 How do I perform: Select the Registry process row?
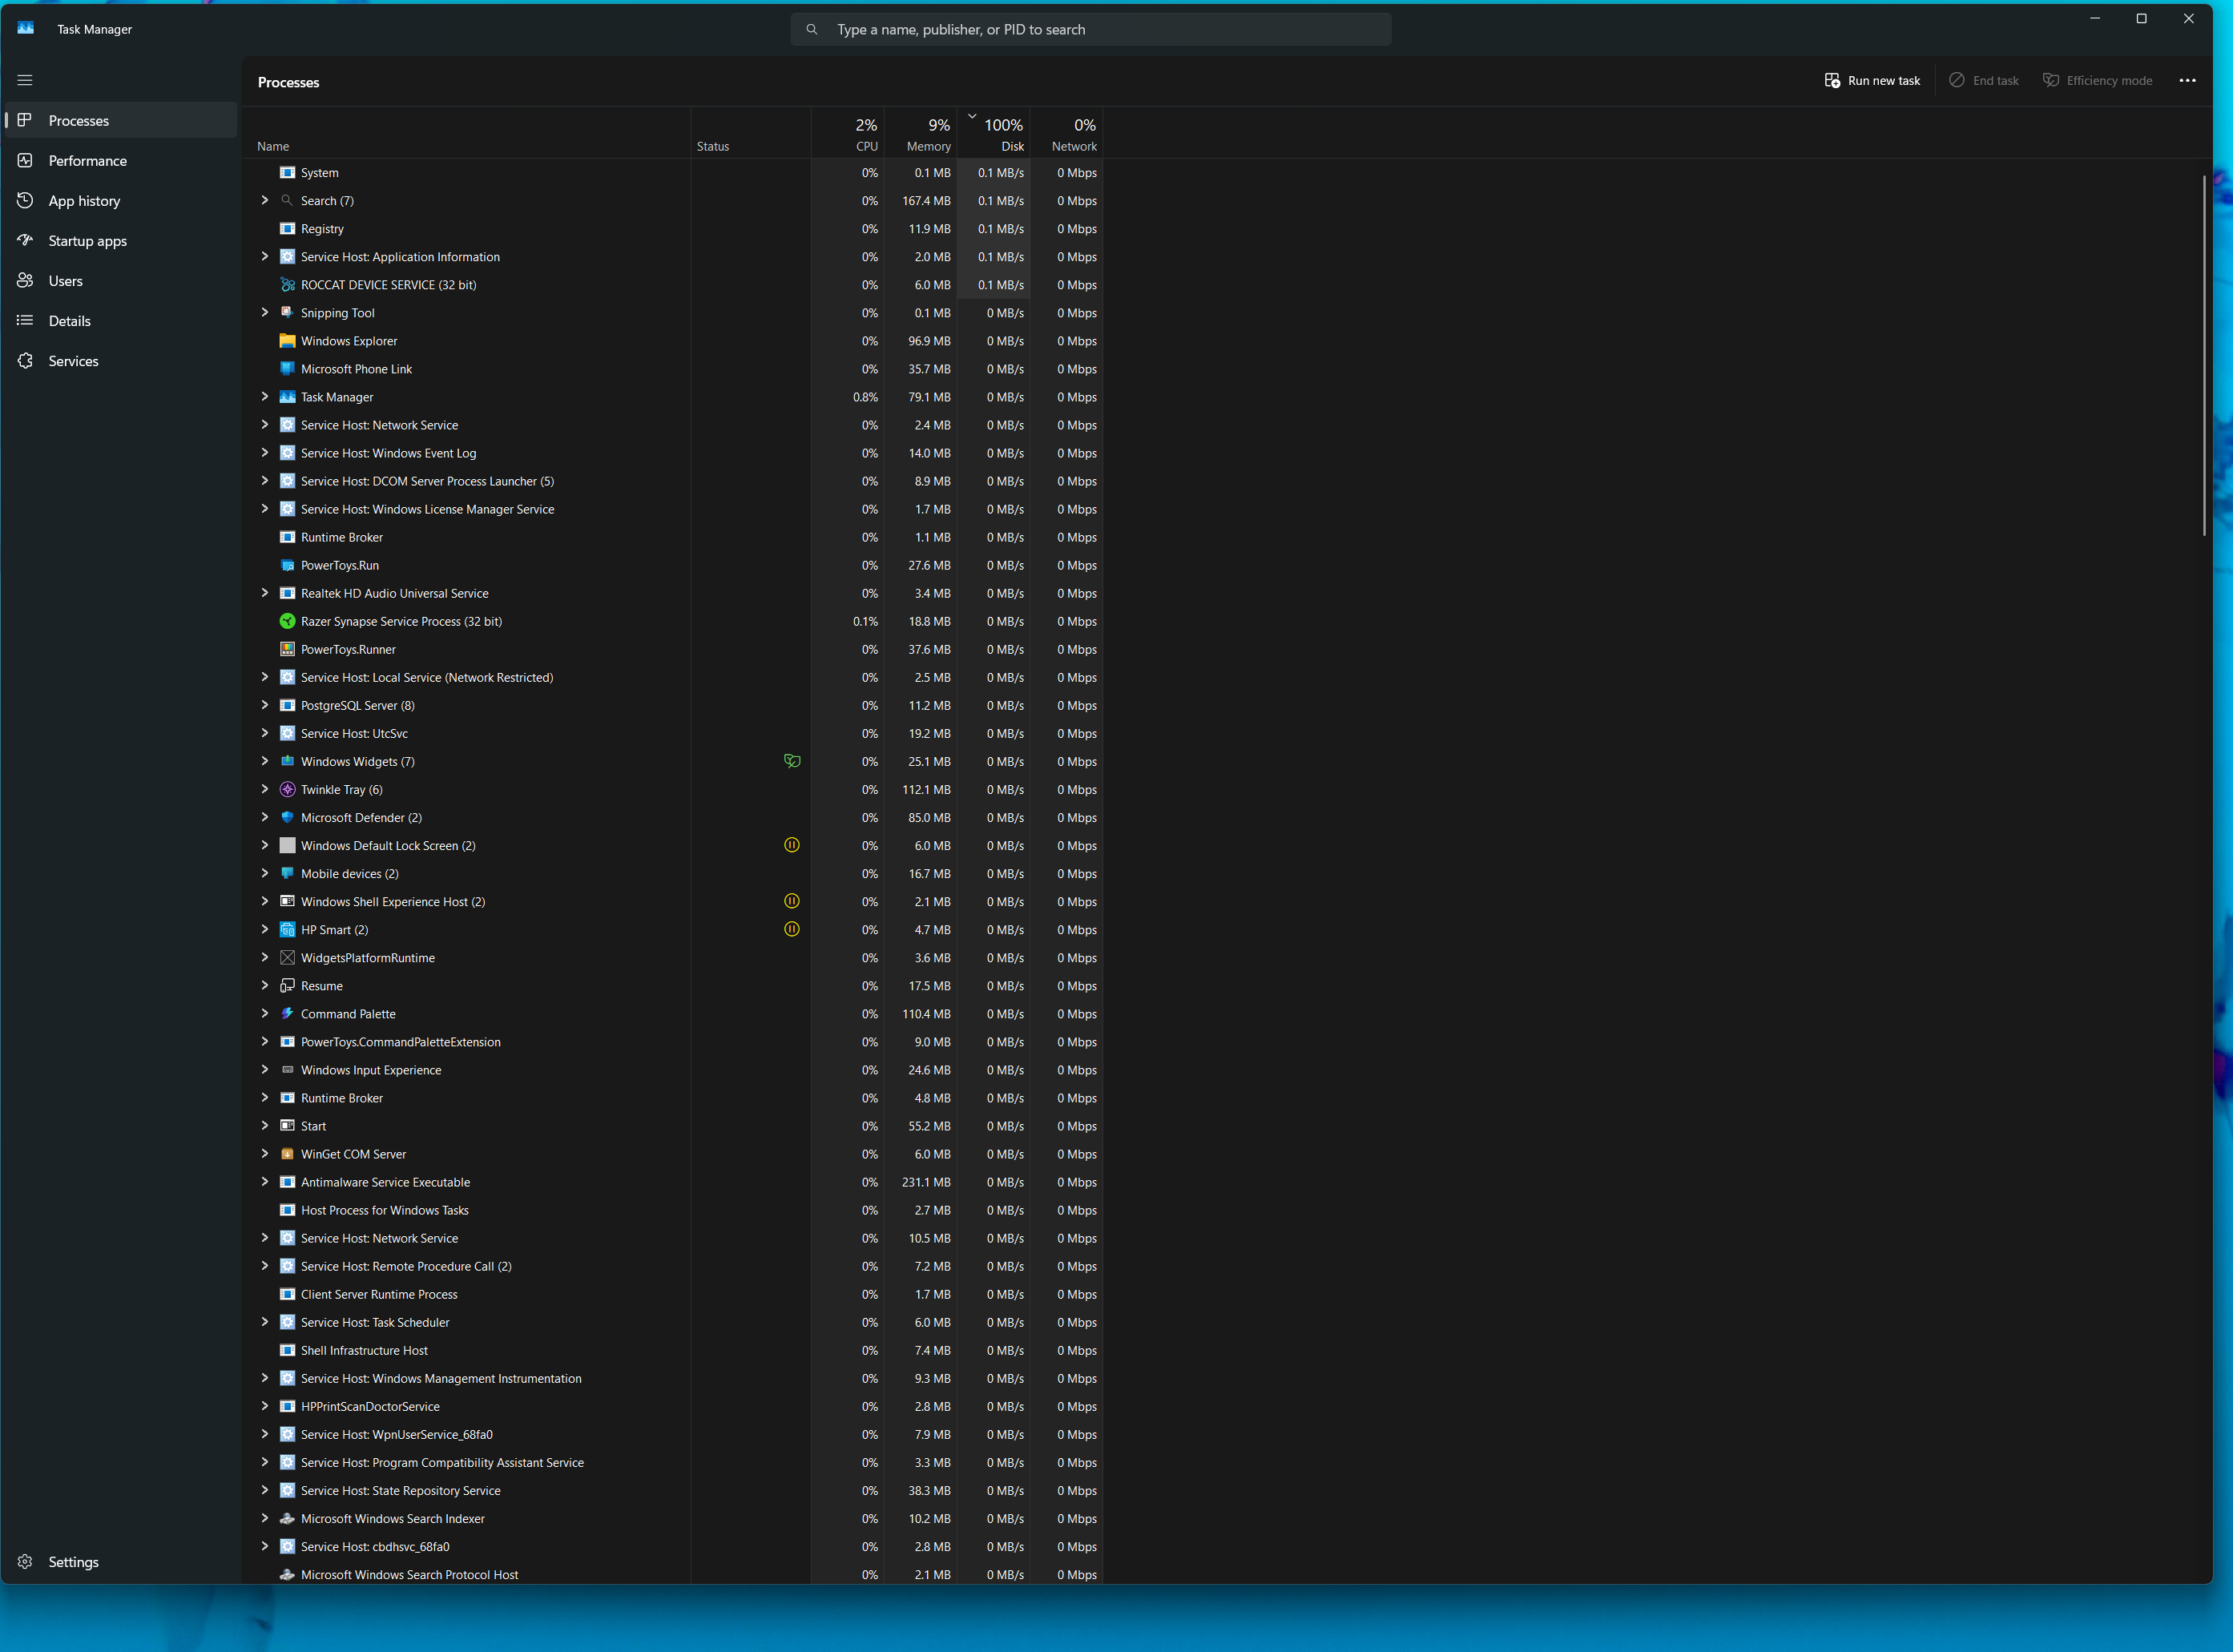(672, 229)
